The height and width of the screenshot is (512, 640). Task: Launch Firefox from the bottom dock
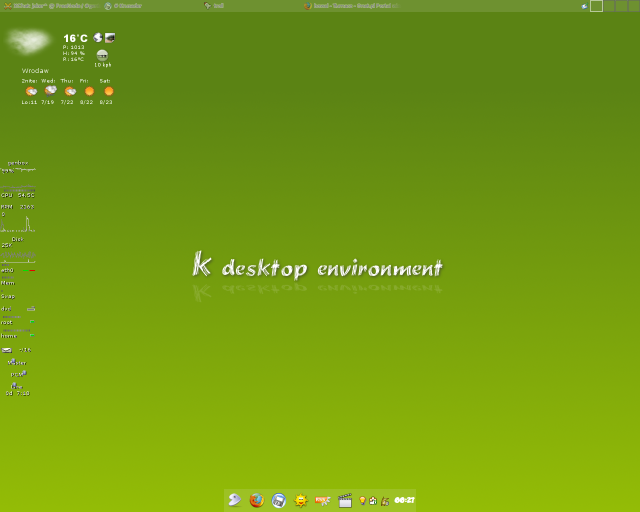[257, 500]
